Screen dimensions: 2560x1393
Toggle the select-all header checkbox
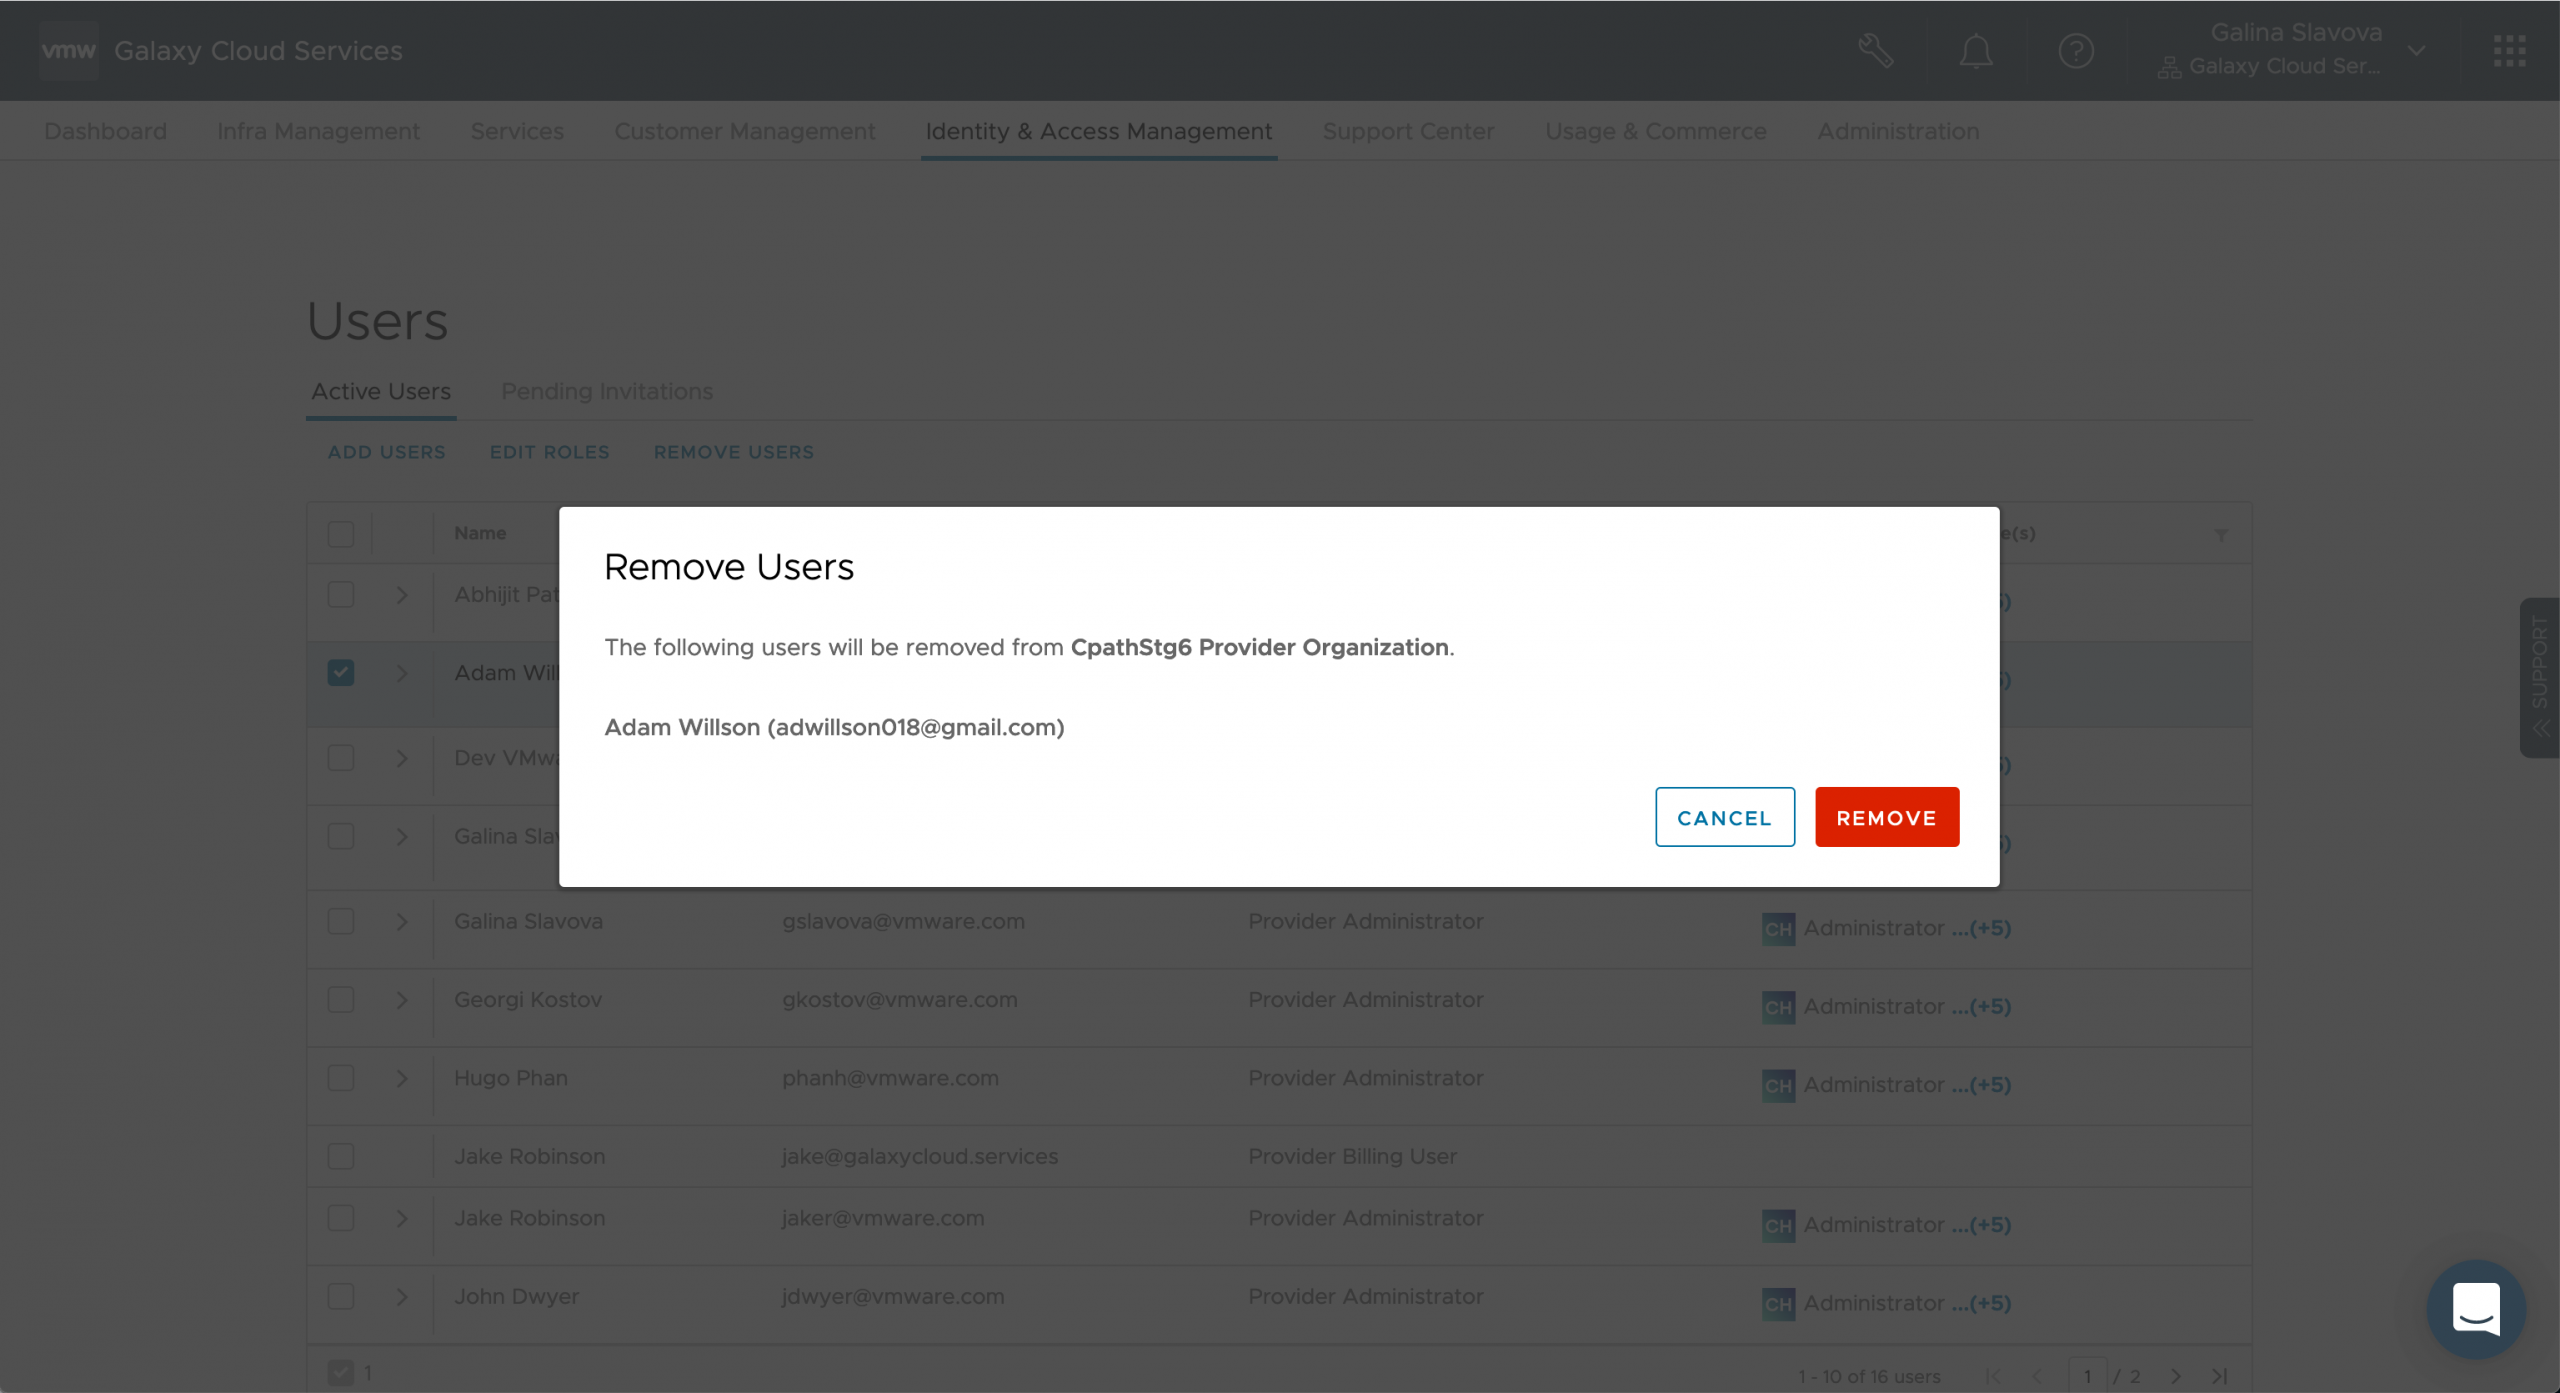pyautogui.click(x=341, y=534)
